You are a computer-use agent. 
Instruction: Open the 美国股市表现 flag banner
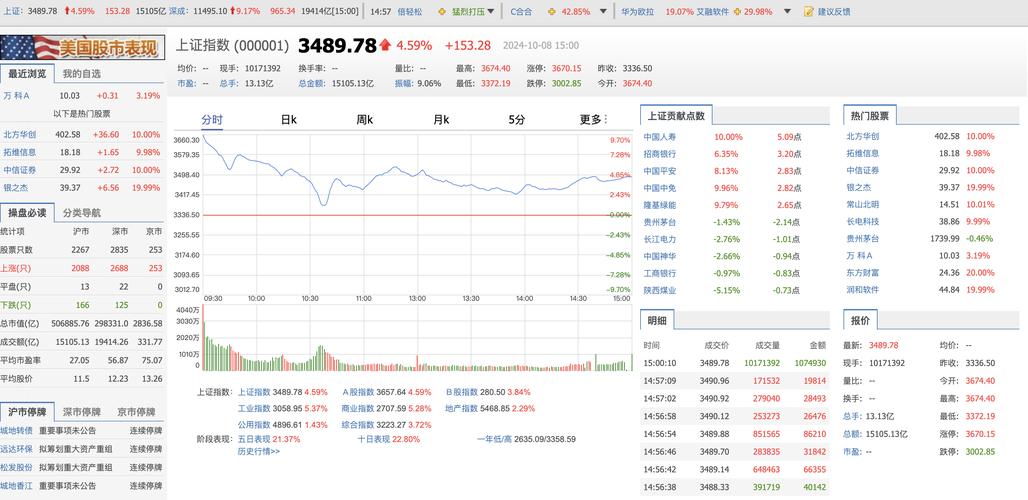(83, 47)
